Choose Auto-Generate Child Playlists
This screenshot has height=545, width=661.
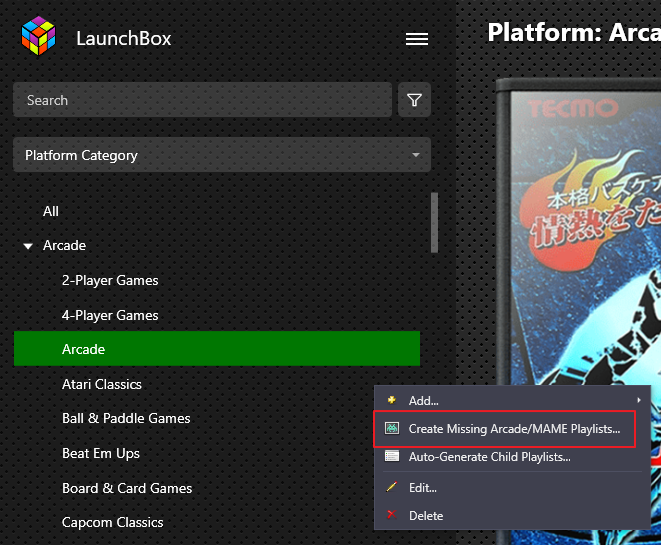click(512, 457)
